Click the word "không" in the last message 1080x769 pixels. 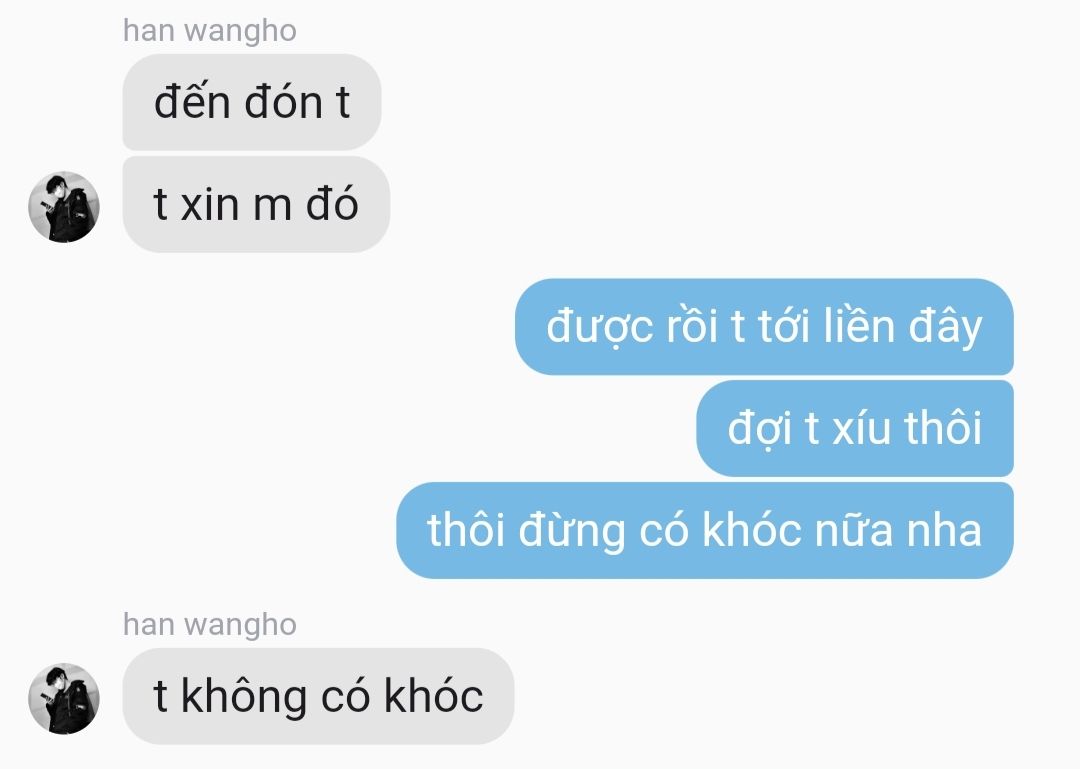coord(243,697)
